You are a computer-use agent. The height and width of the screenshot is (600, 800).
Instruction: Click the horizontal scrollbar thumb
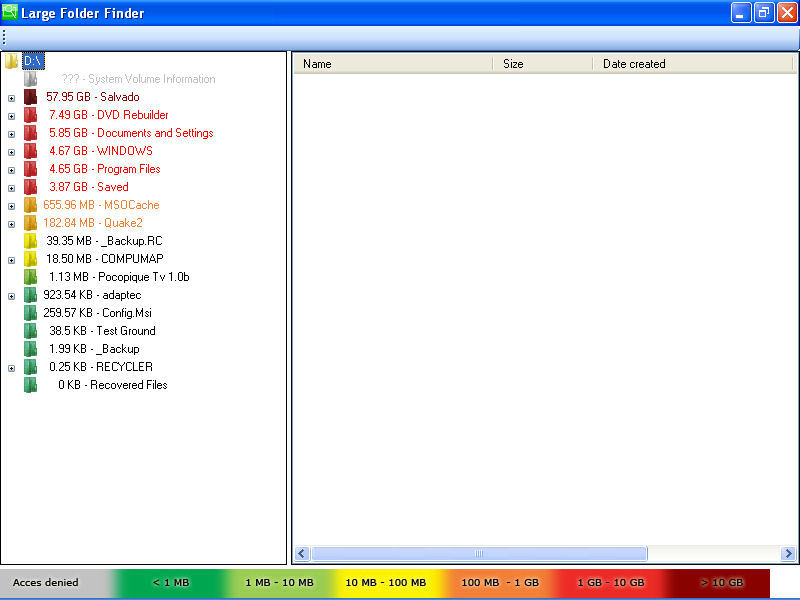pos(479,554)
